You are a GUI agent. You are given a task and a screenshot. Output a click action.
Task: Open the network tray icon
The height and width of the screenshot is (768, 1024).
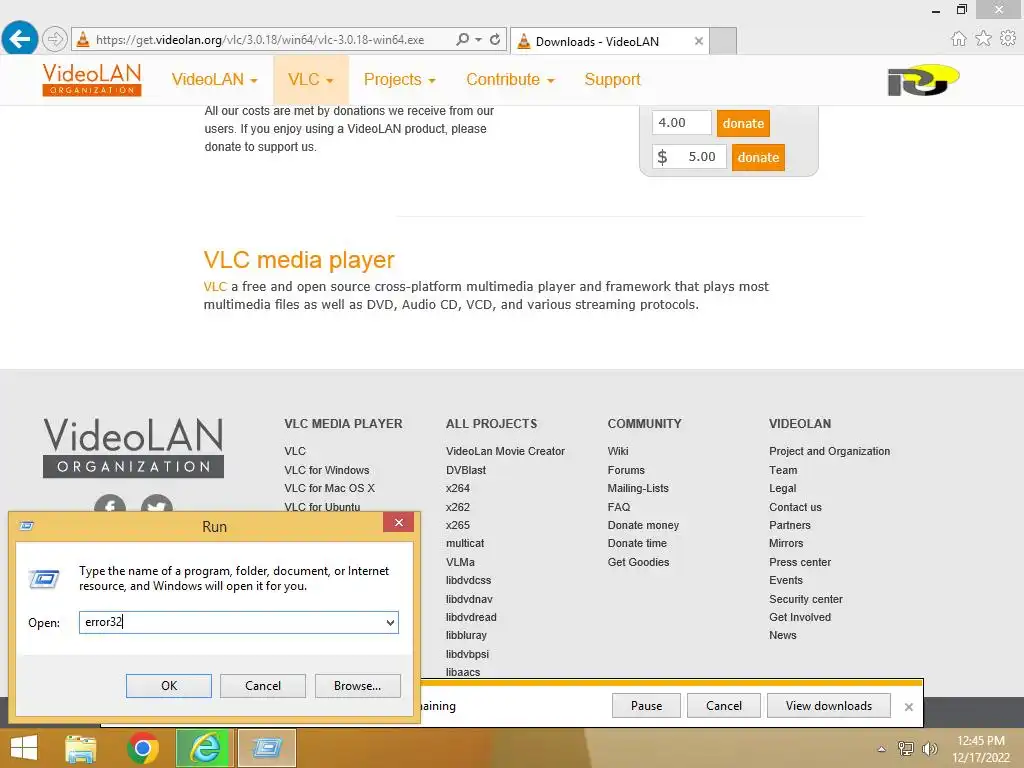(906, 748)
